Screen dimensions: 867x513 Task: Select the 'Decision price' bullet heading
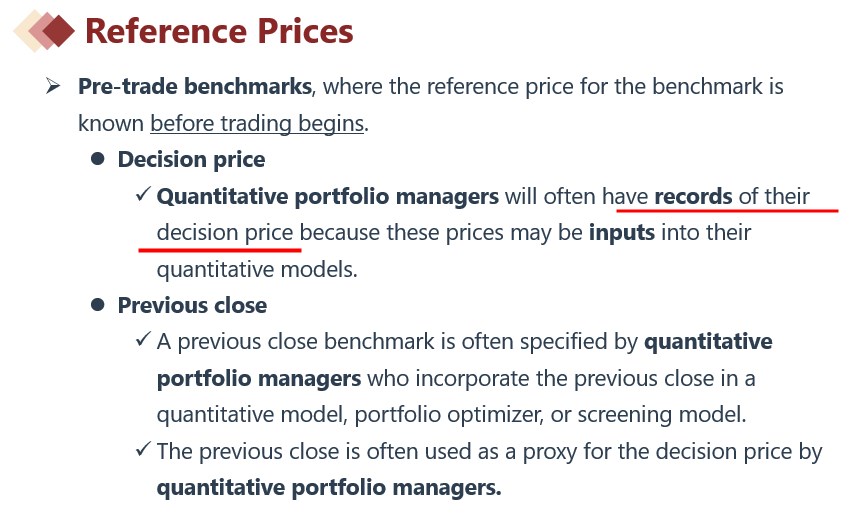(x=191, y=159)
